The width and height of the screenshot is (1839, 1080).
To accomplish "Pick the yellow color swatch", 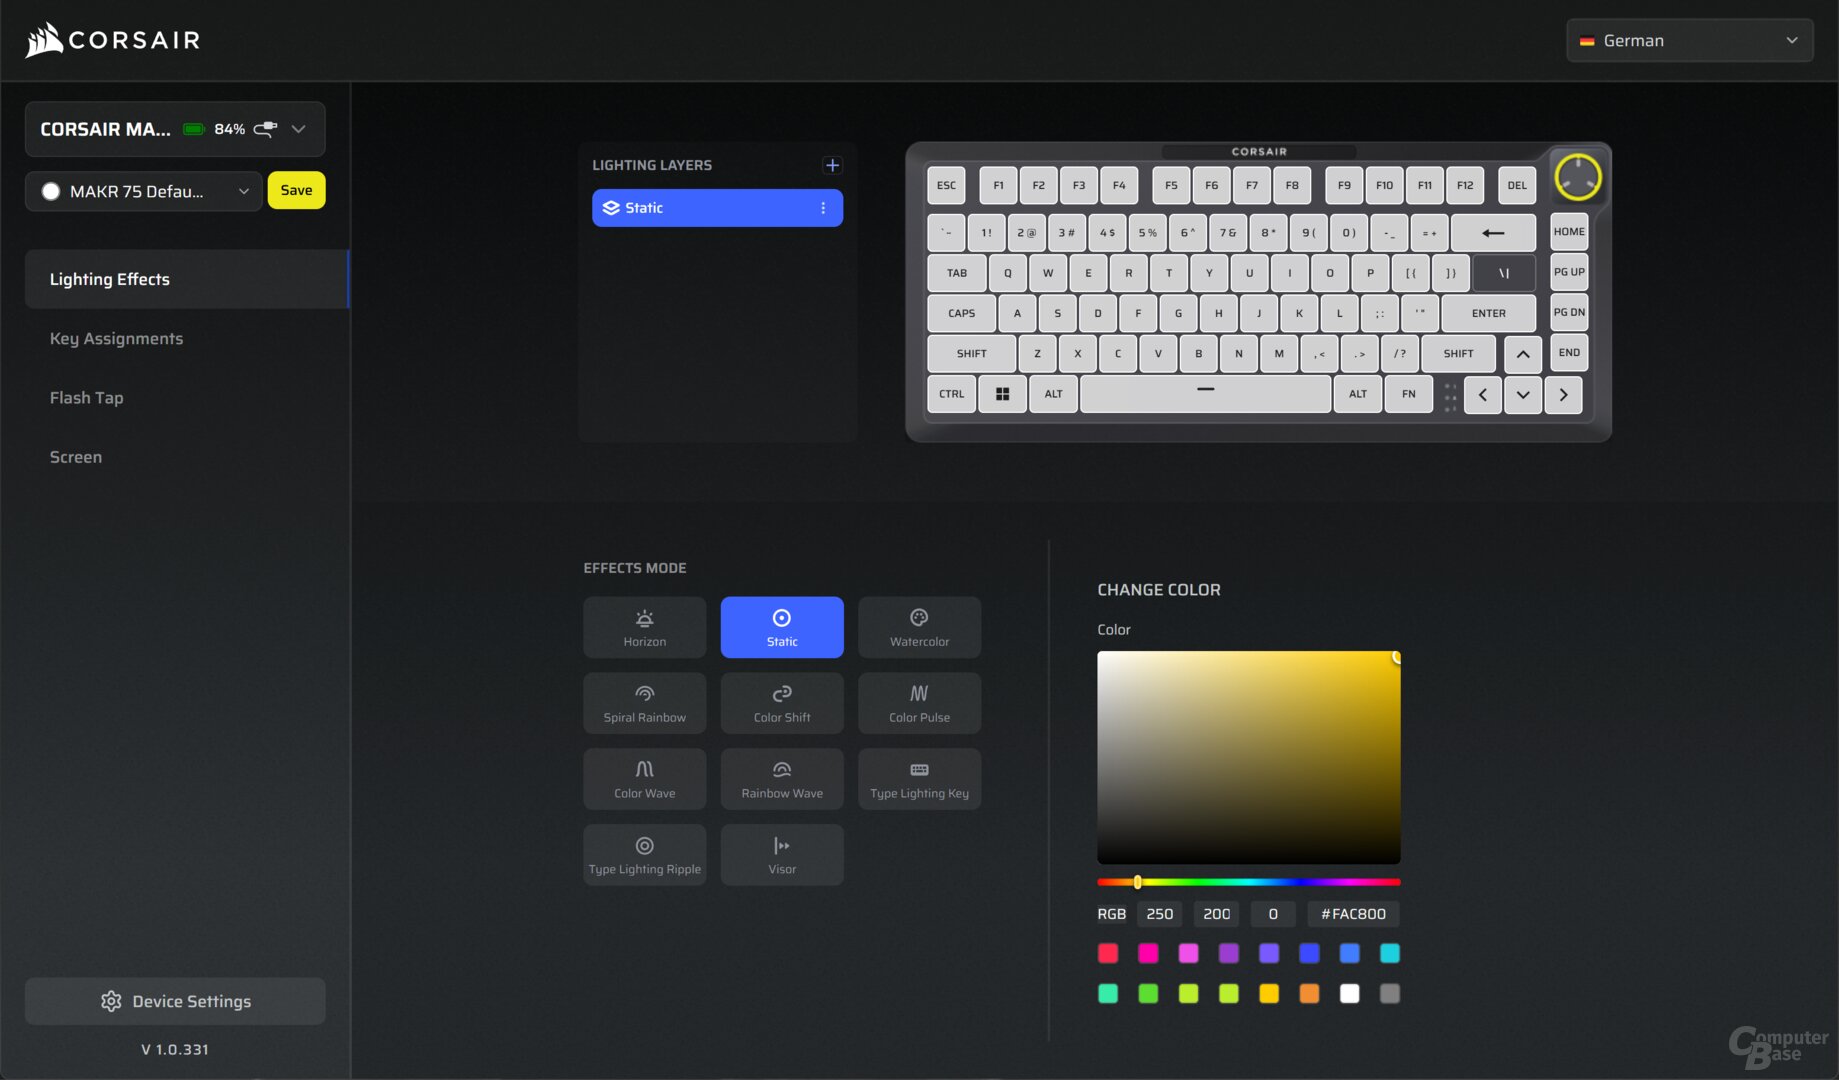I will (1269, 993).
